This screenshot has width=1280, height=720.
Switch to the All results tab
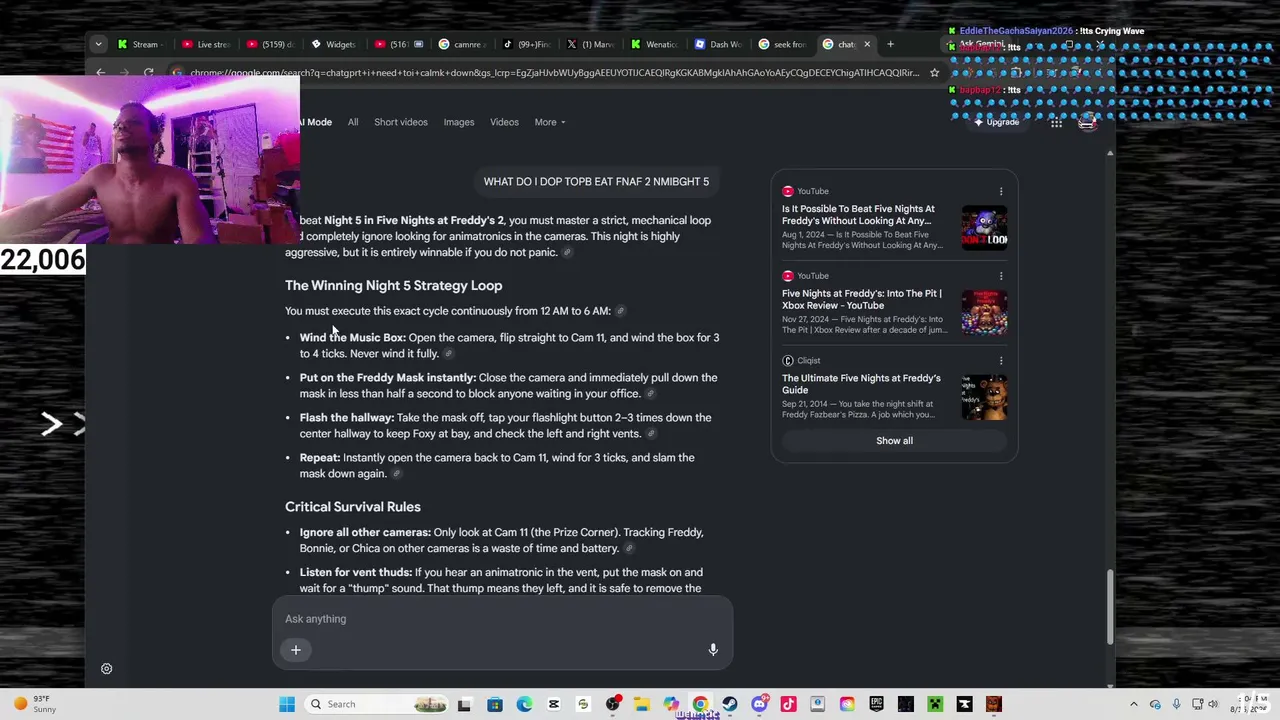tap(353, 122)
